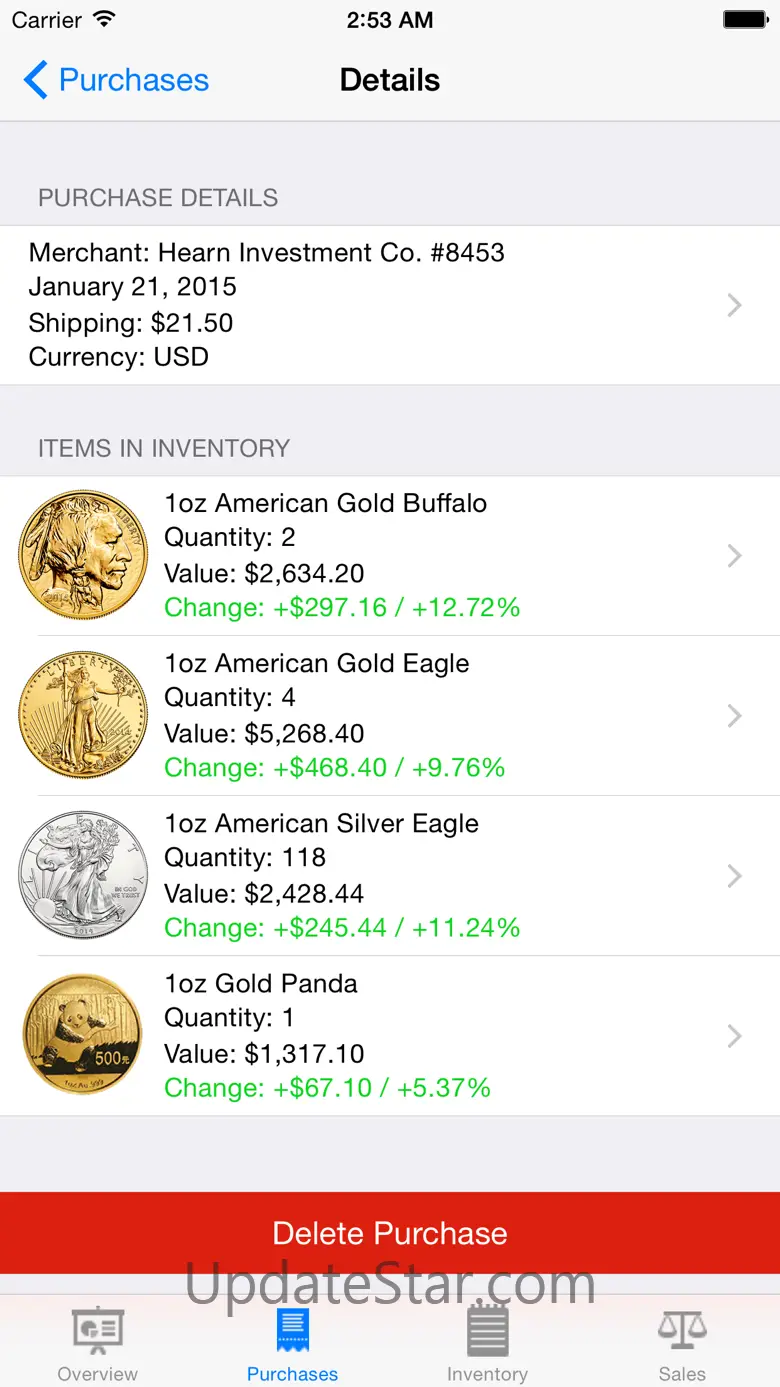Screen dimensions: 780x1387
Task: Tap the Overview tab icon
Action: coord(98,1332)
